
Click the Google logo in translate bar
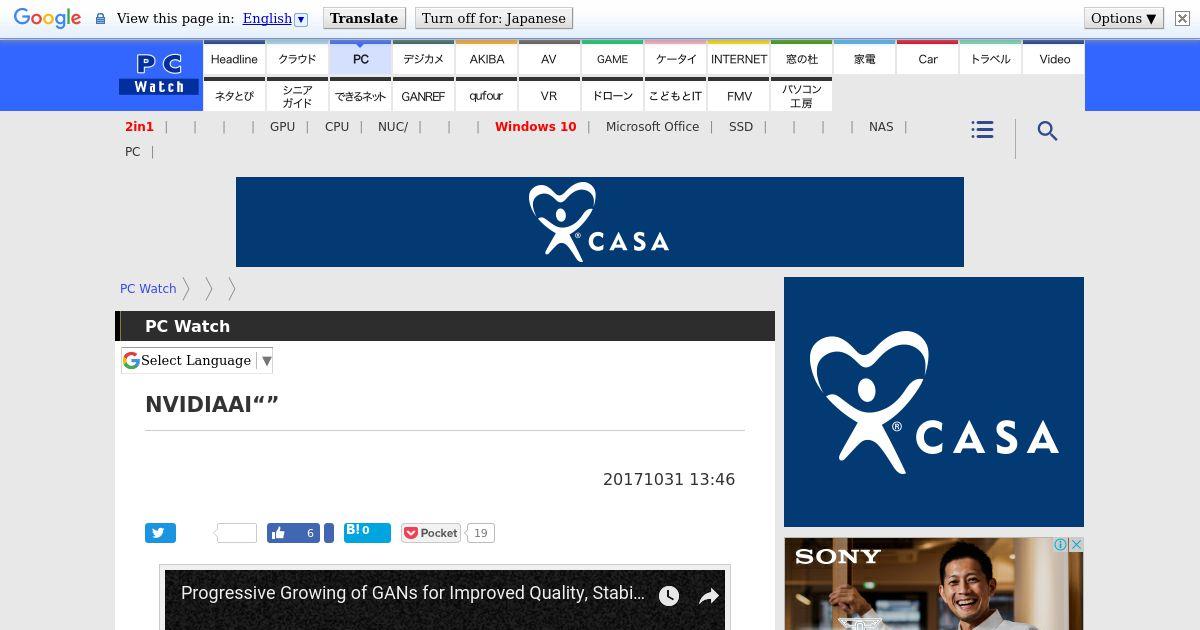point(47,18)
